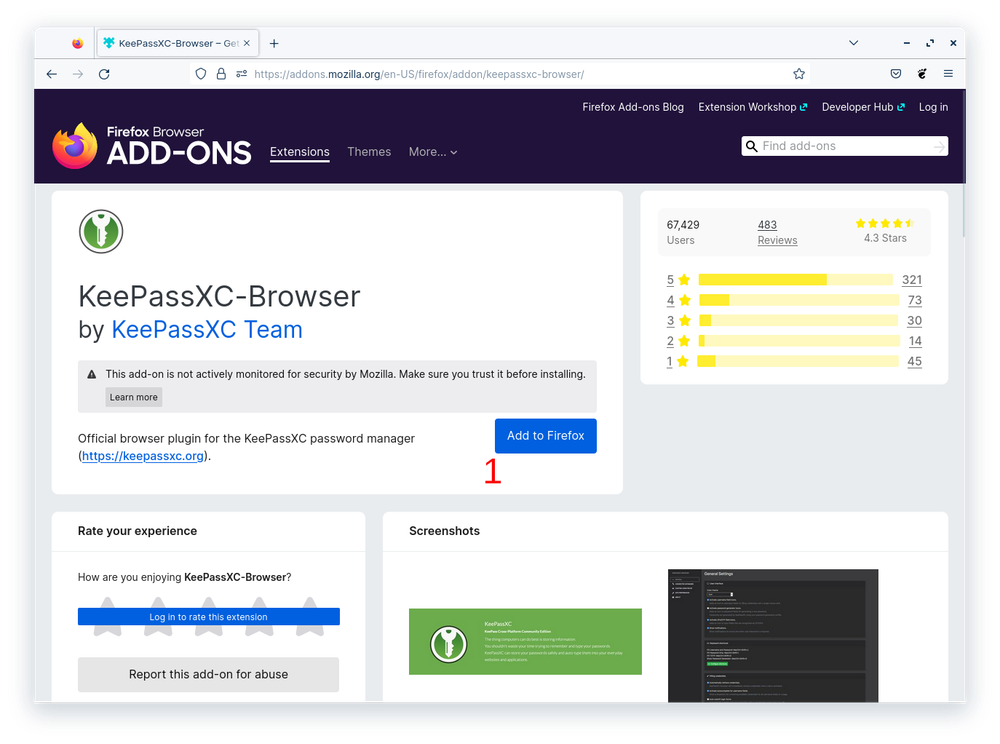Click the Firefox Browser Add-ons logo

pos(152,146)
